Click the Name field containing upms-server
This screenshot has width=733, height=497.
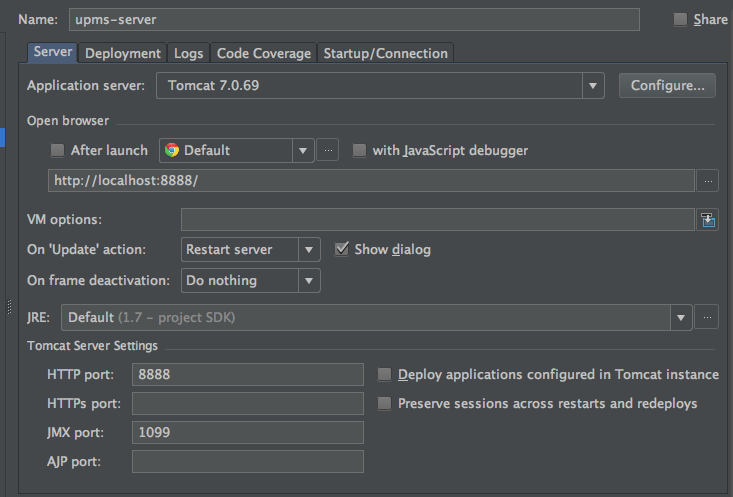pos(354,20)
